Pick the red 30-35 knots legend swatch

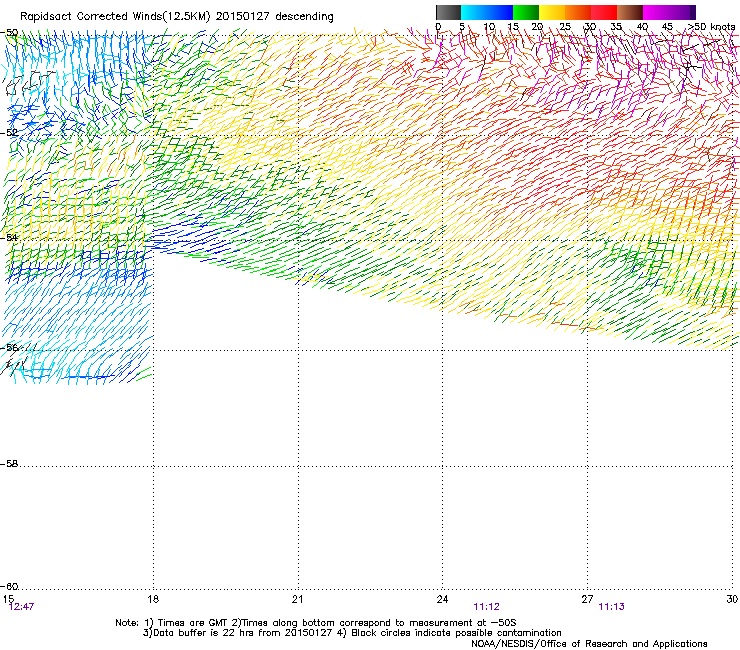[604, 12]
